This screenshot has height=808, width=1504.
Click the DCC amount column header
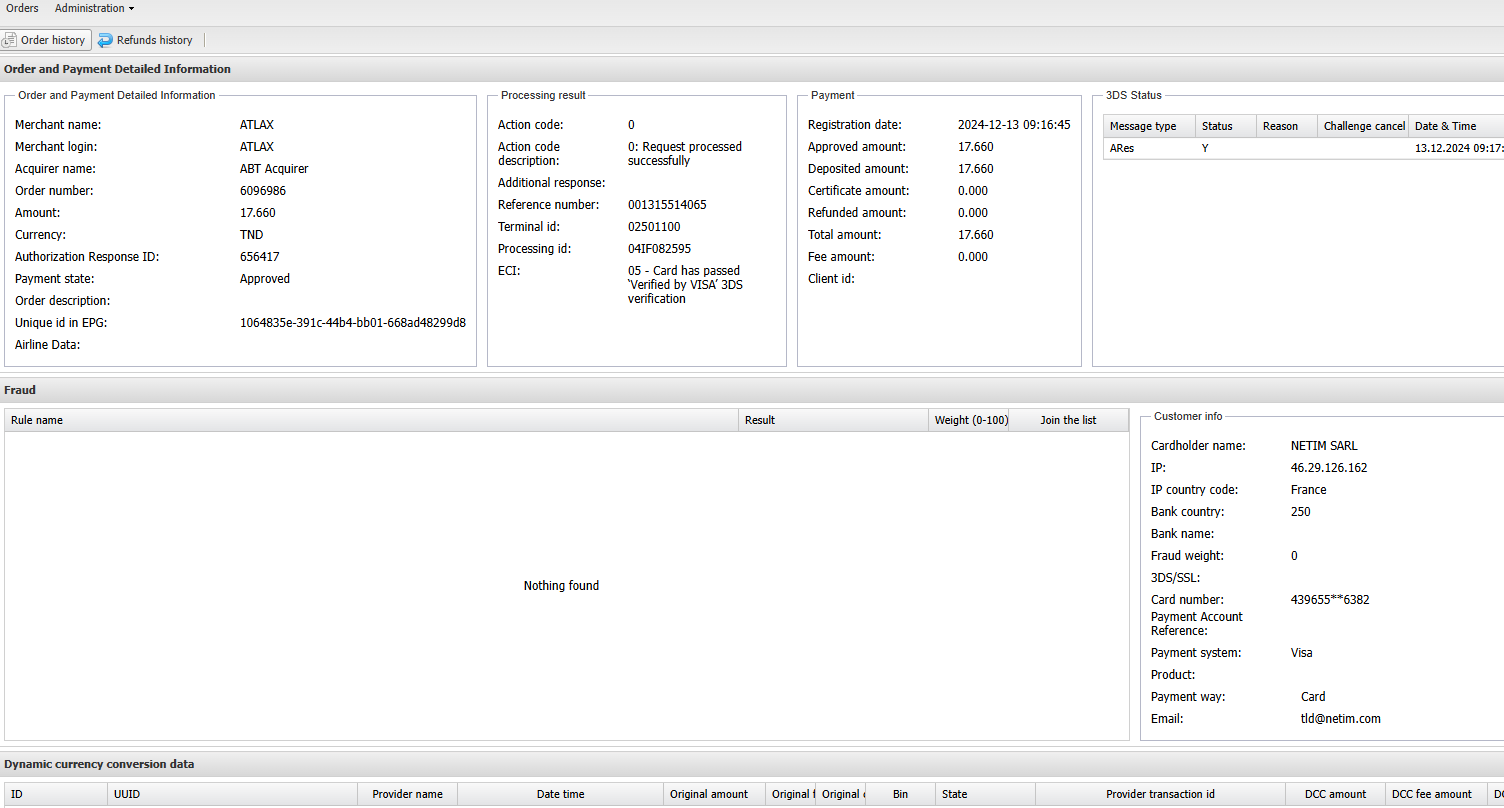click(x=1334, y=794)
